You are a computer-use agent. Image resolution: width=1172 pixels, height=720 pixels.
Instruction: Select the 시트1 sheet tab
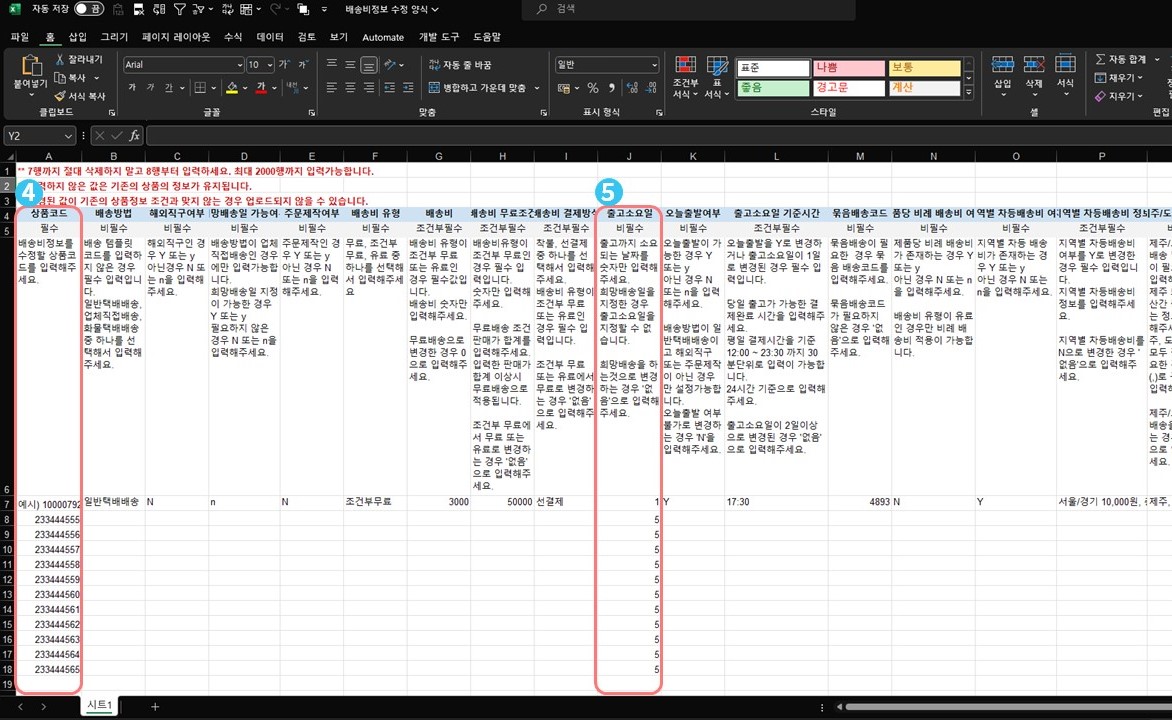point(99,705)
